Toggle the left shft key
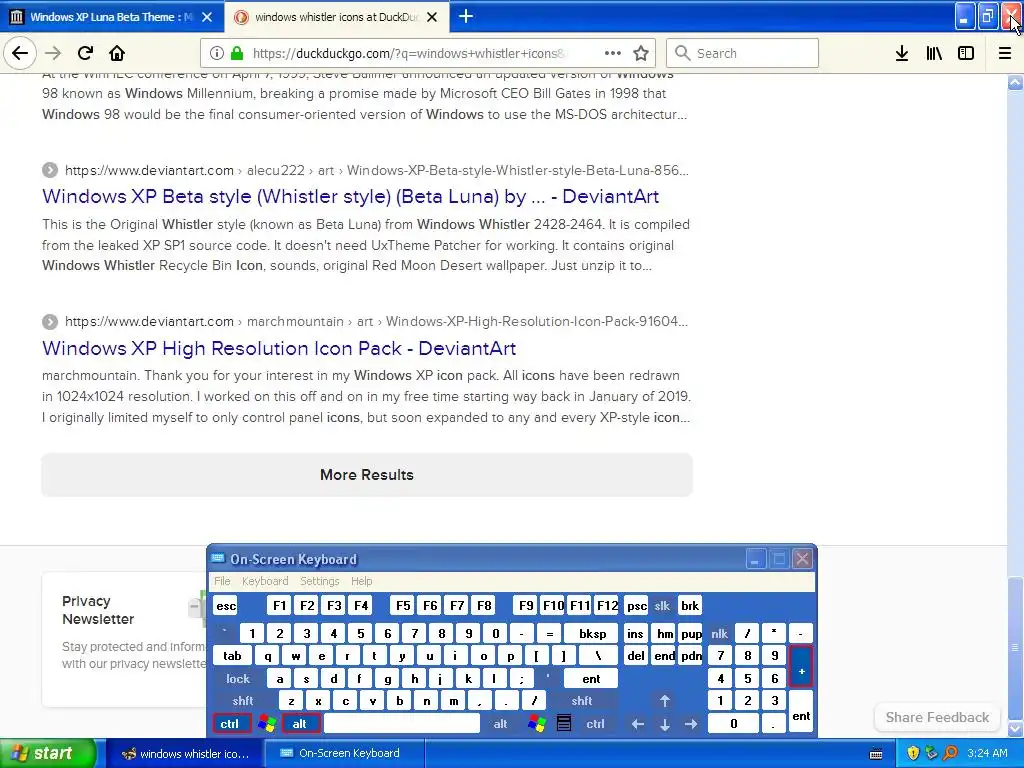Image resolution: width=1024 pixels, height=768 pixels. 242,701
